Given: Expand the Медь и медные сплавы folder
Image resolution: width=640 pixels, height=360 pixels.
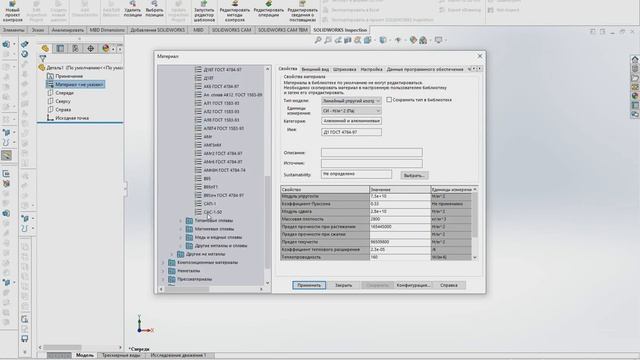Looking at the screenshot, I should coord(180,238).
